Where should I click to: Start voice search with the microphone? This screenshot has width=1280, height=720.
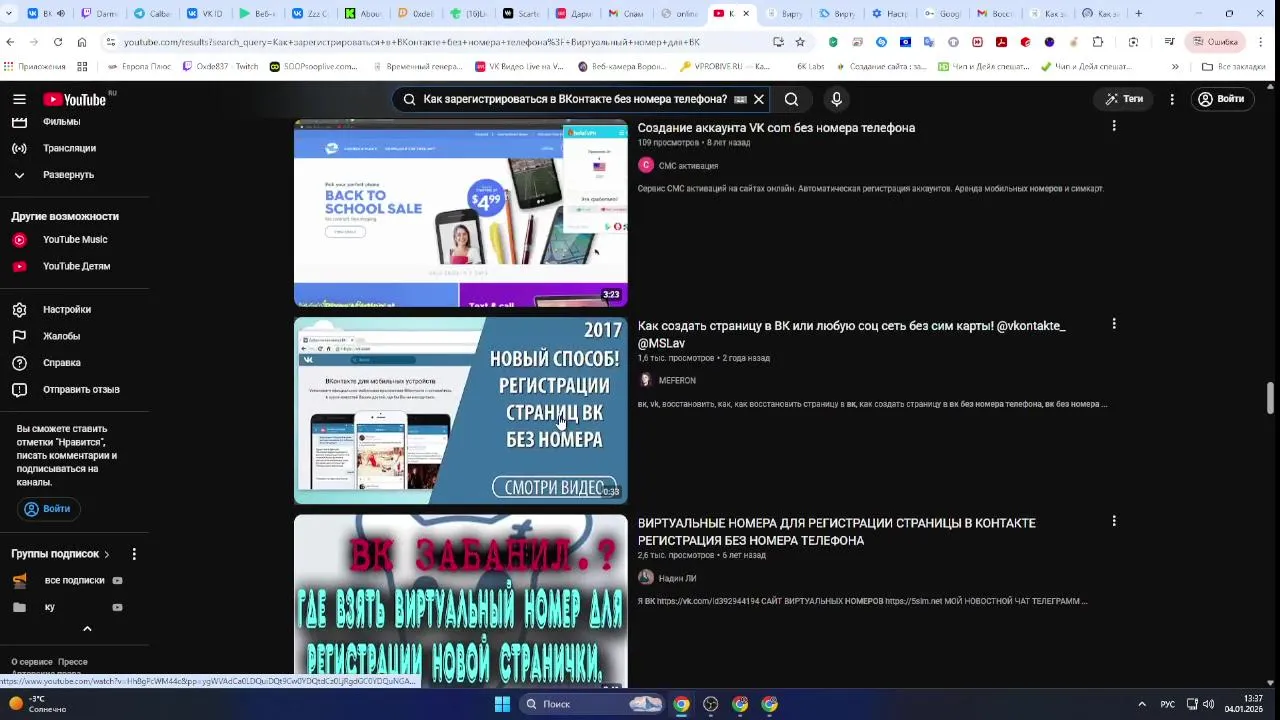(837, 99)
